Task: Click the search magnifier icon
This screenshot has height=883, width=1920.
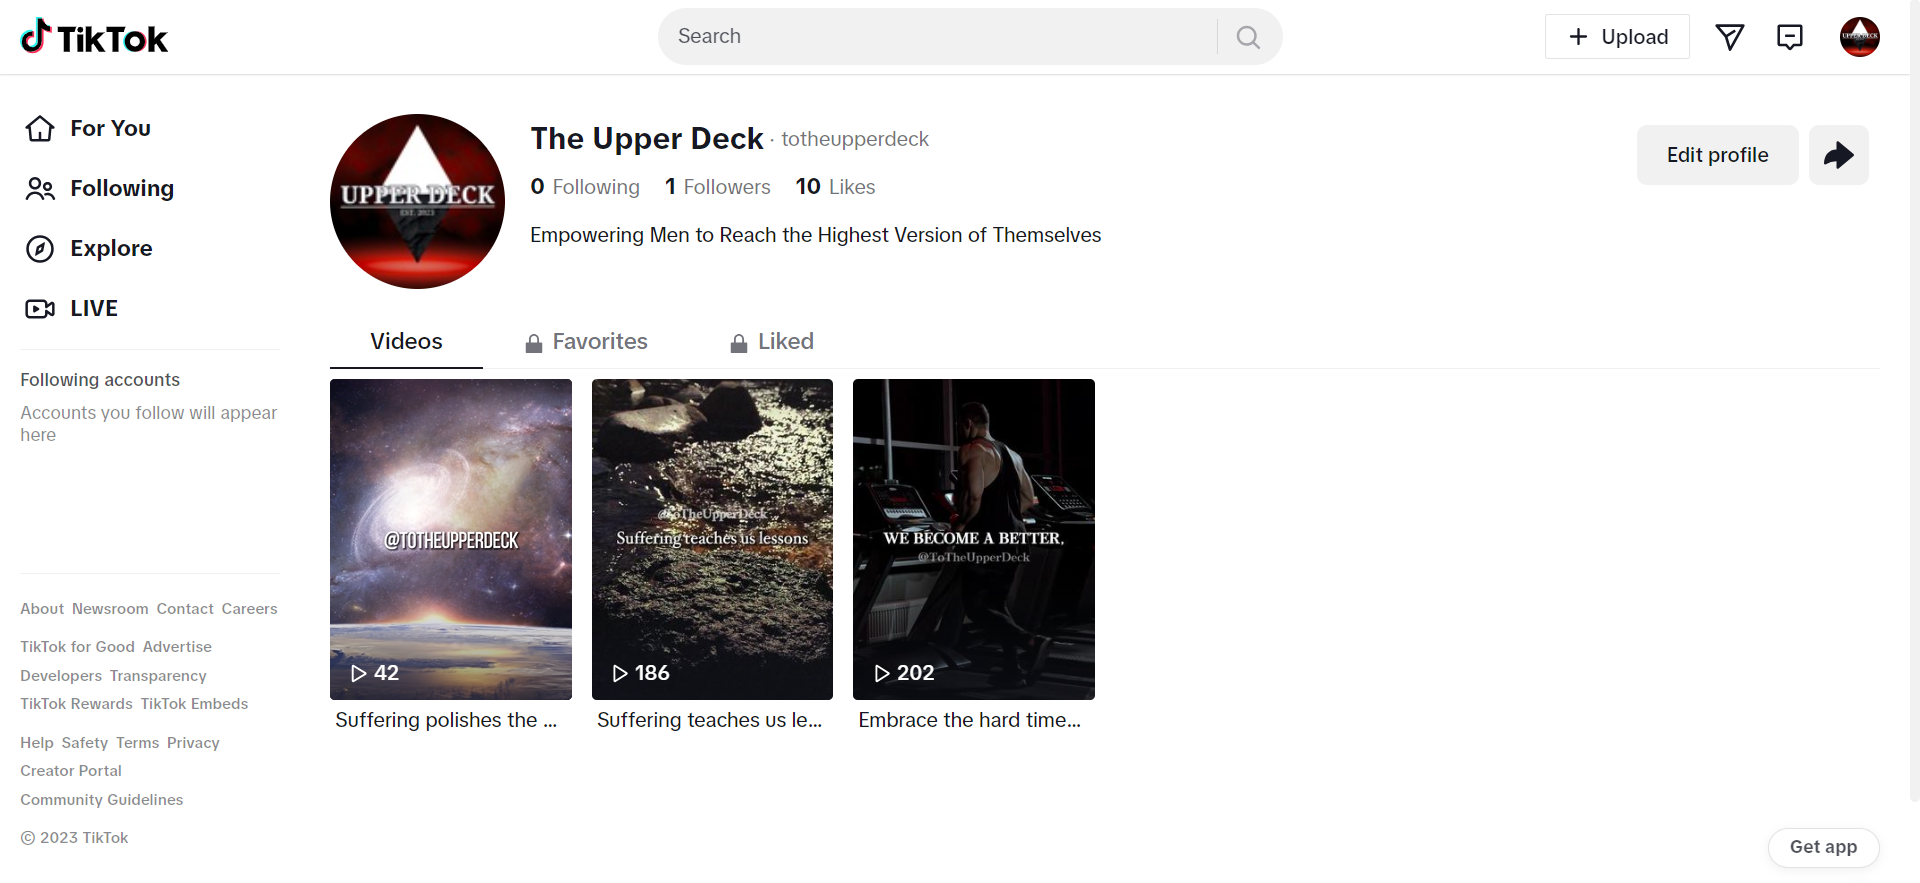Action: click(1248, 37)
